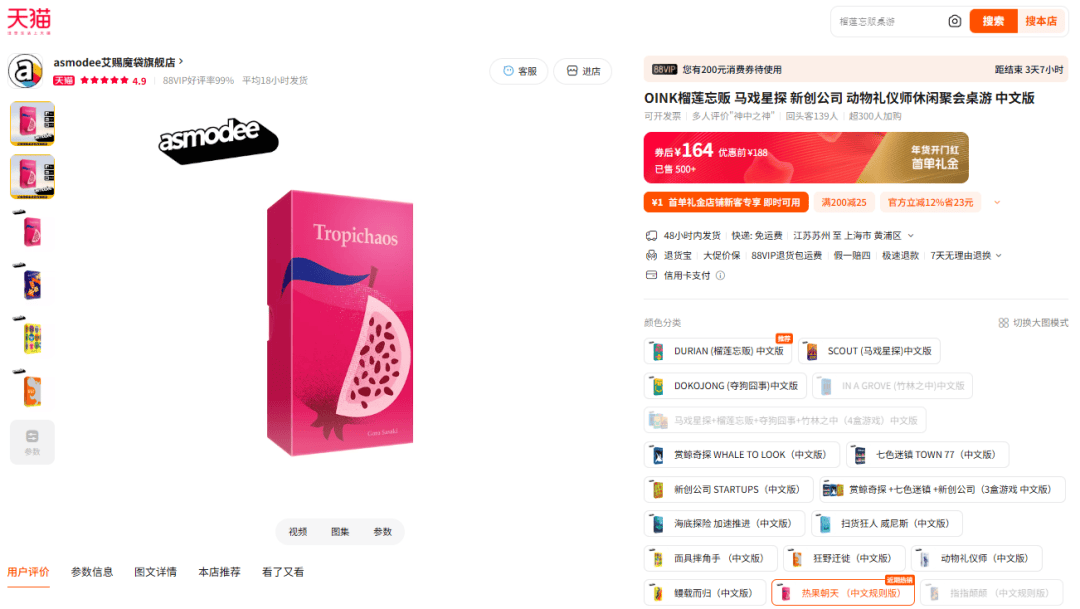Switch to 图文详情 tab
The width and height of the screenshot is (1080, 609).
point(156,572)
